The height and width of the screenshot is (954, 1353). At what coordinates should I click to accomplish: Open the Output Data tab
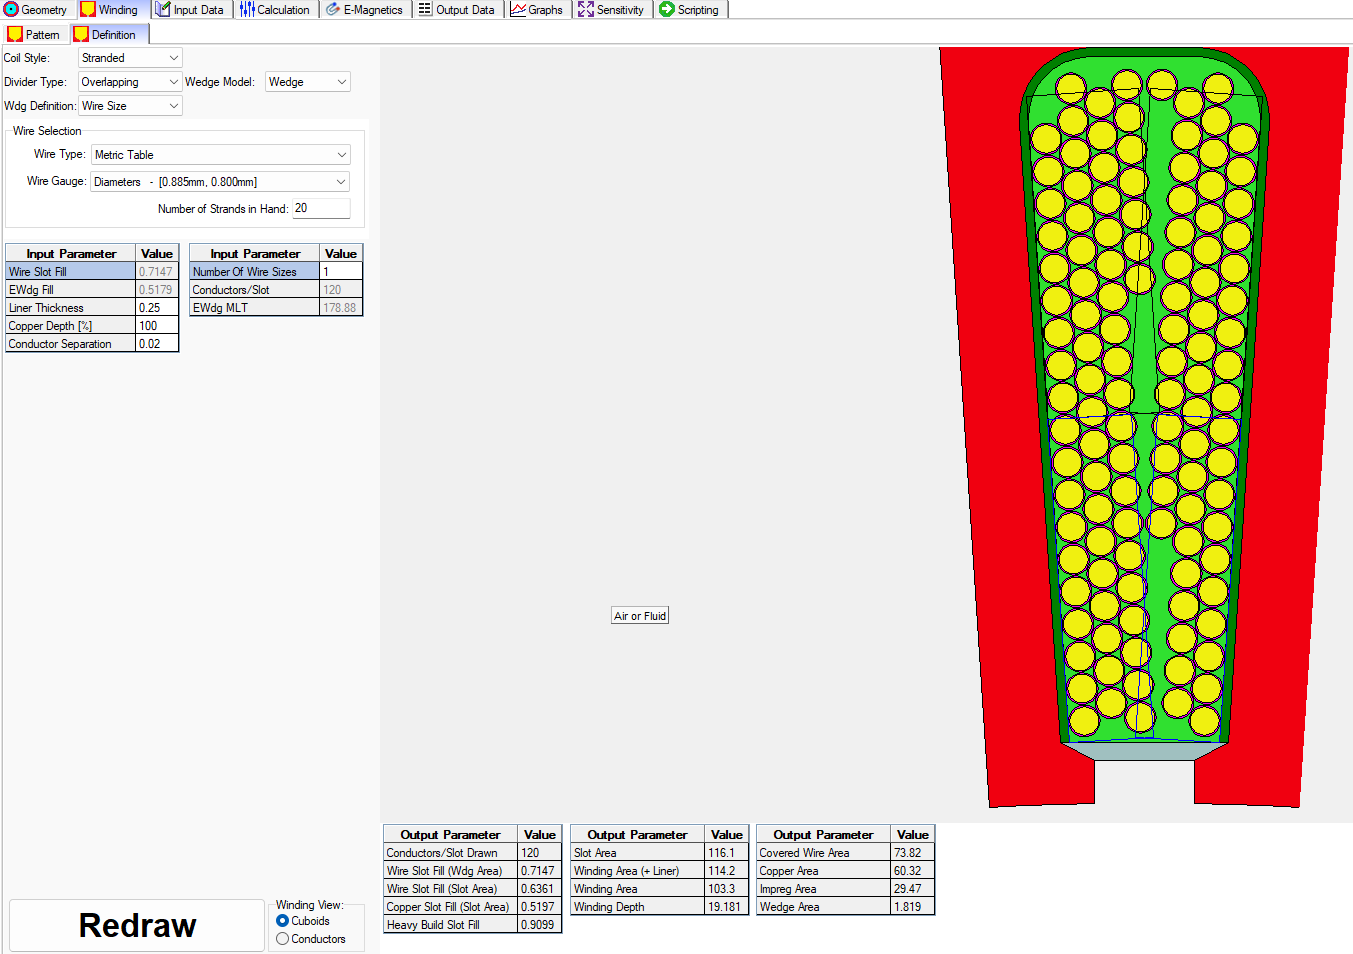click(456, 10)
